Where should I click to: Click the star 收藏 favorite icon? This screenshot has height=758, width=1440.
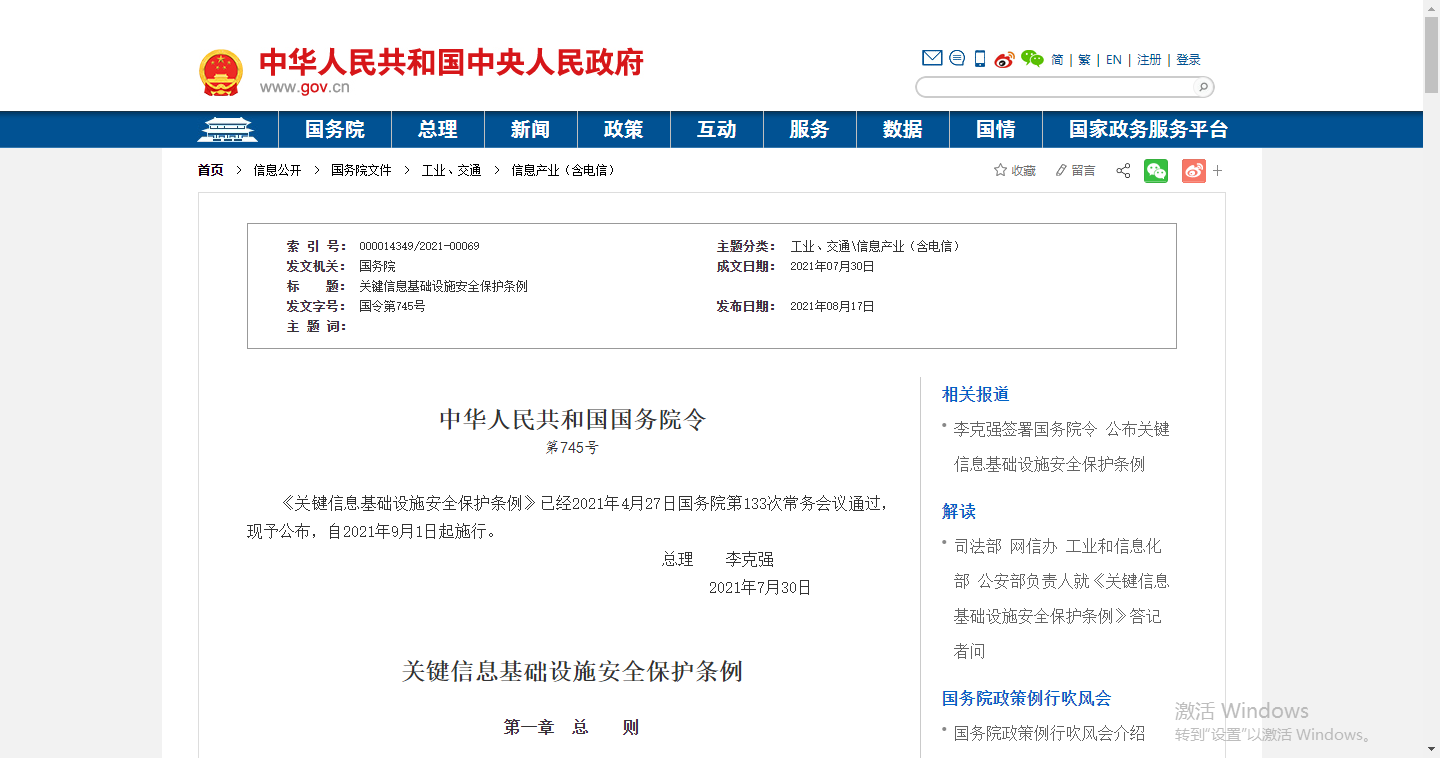point(1000,170)
